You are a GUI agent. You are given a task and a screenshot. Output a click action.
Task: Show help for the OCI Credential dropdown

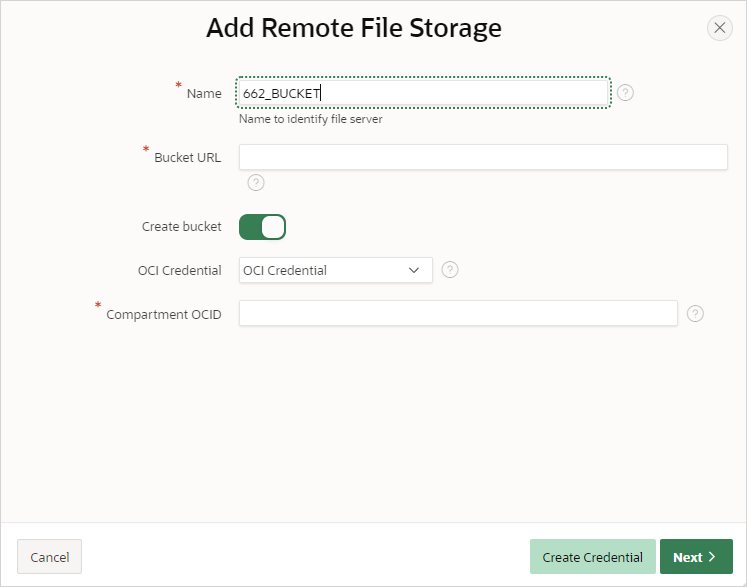(x=450, y=270)
